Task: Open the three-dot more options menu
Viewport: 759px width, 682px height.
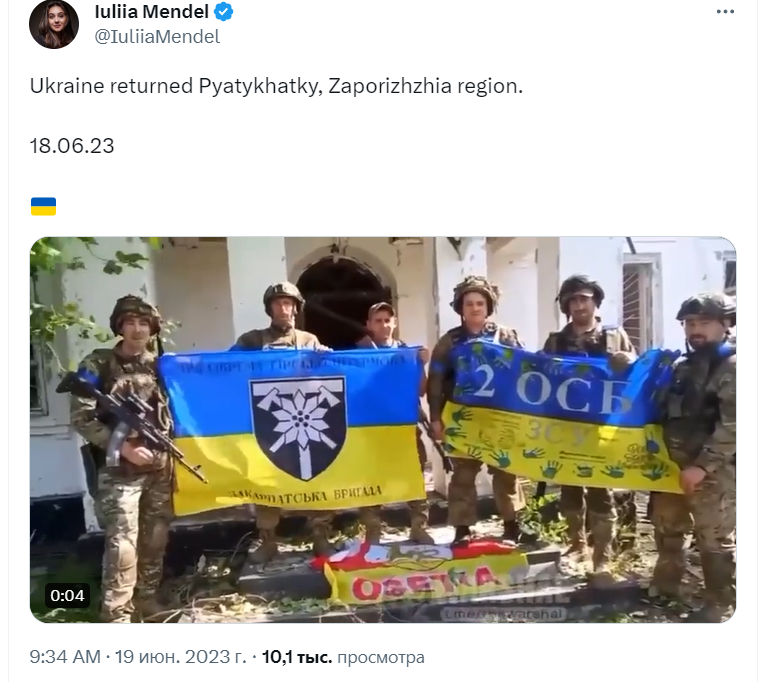Action: (725, 12)
